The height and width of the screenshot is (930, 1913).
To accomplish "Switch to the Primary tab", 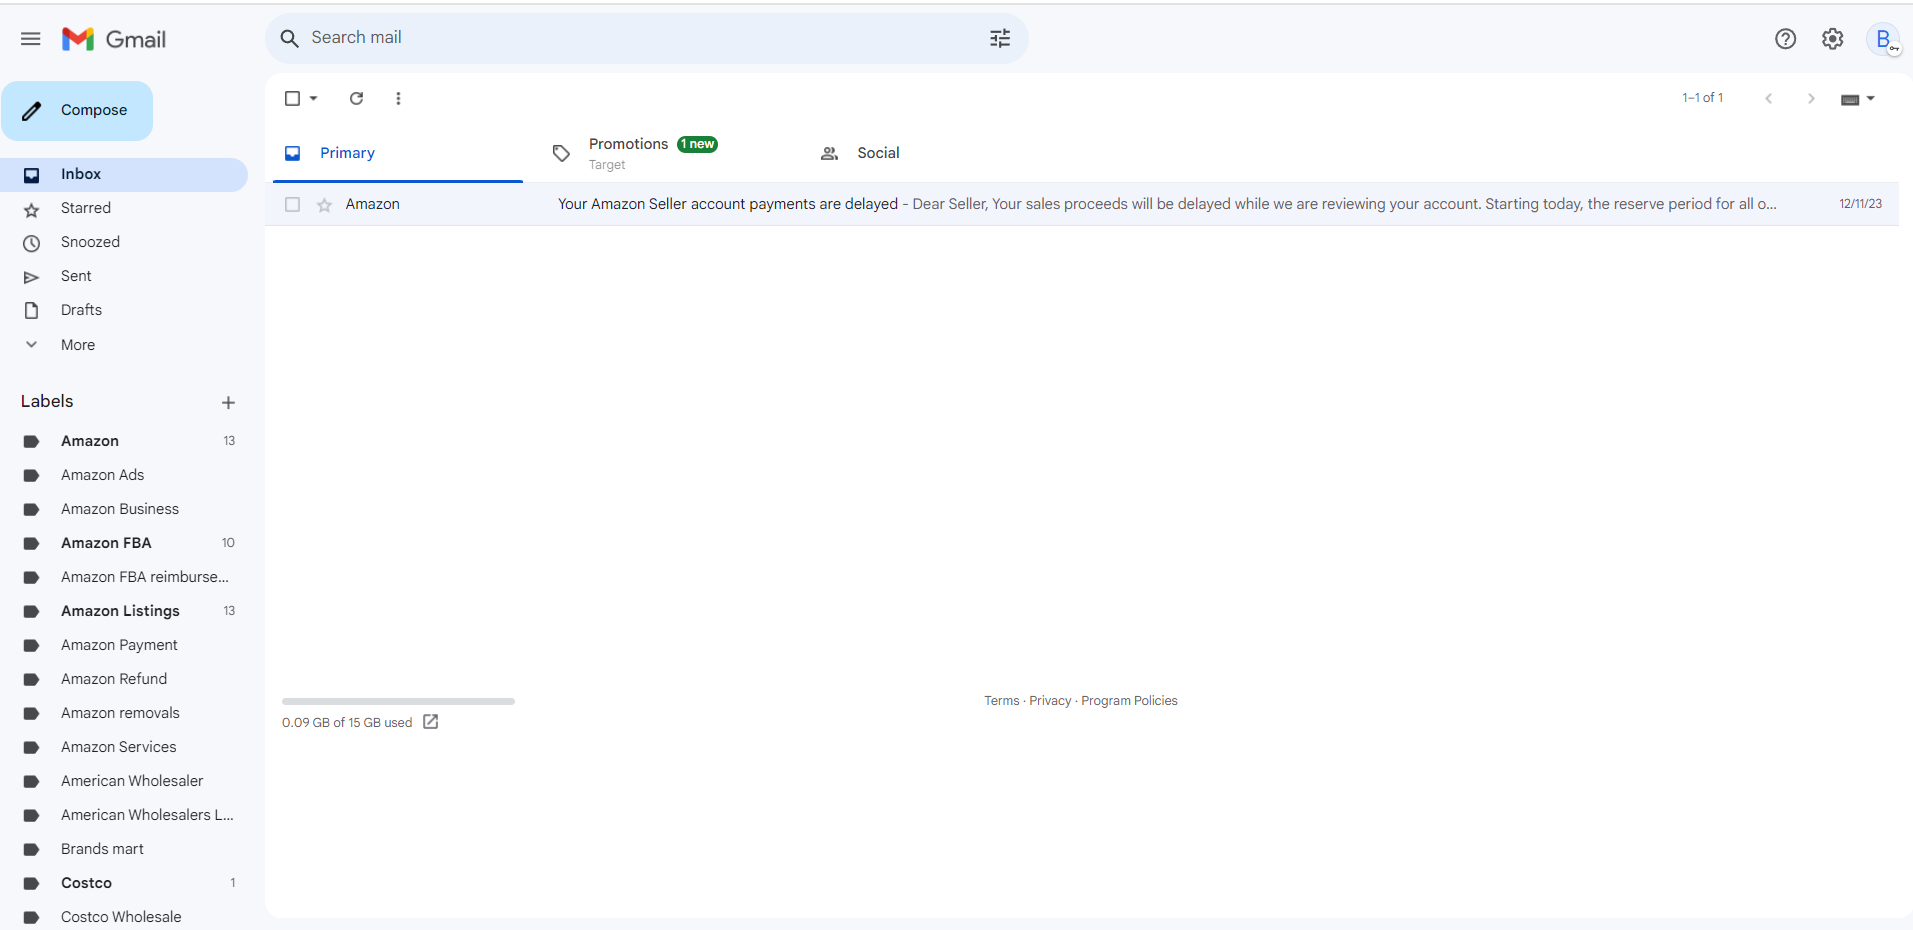I will coord(398,153).
